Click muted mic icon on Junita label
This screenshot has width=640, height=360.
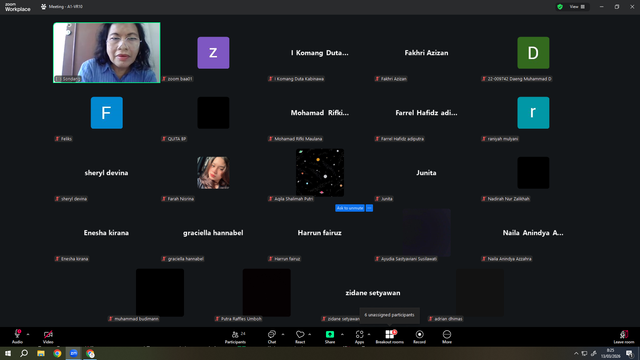pos(378,199)
